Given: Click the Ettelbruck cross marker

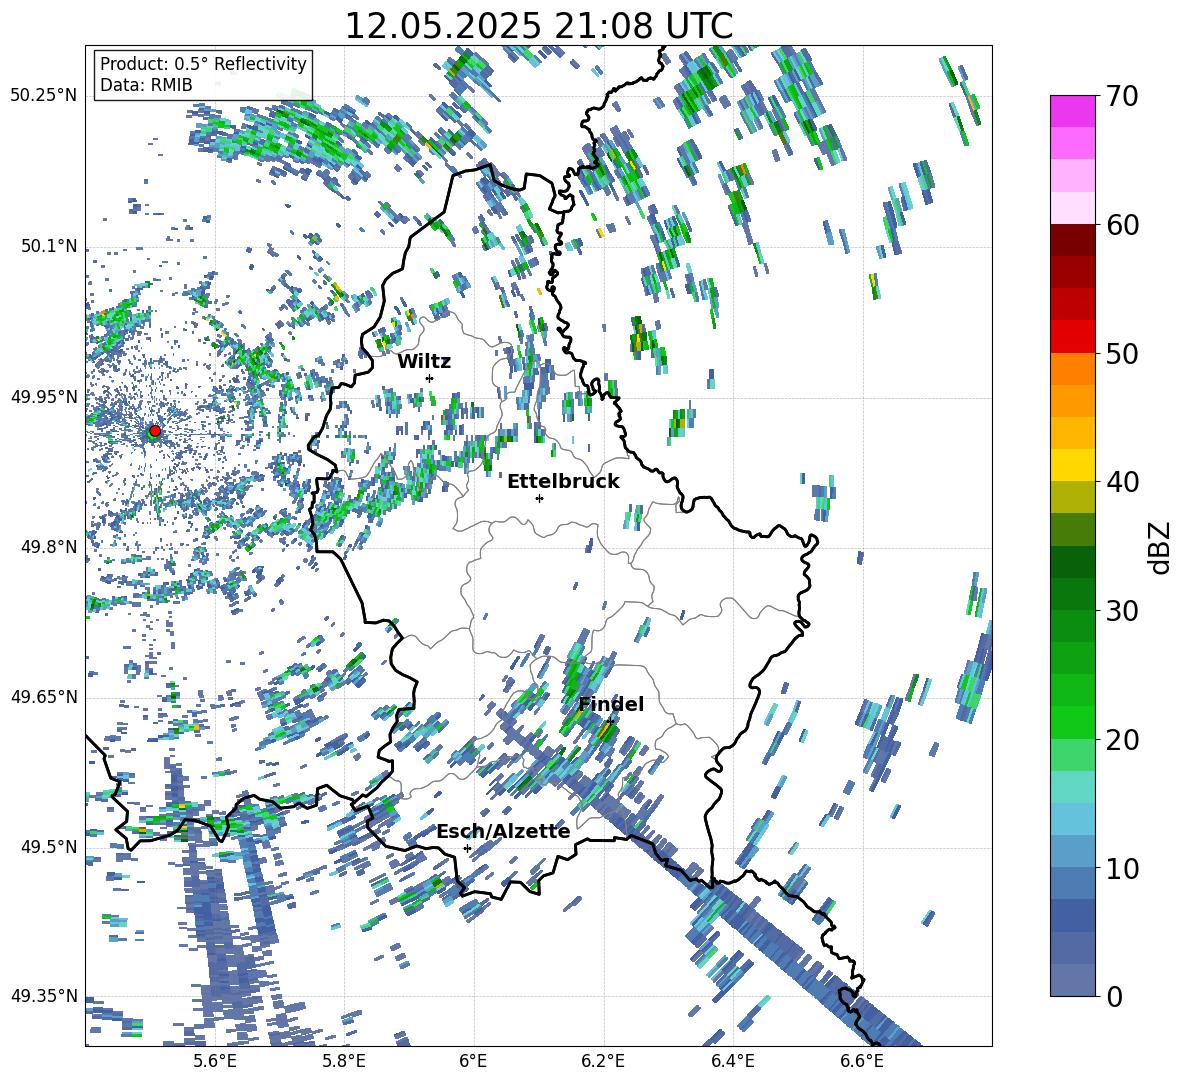Looking at the screenshot, I should (x=539, y=498).
